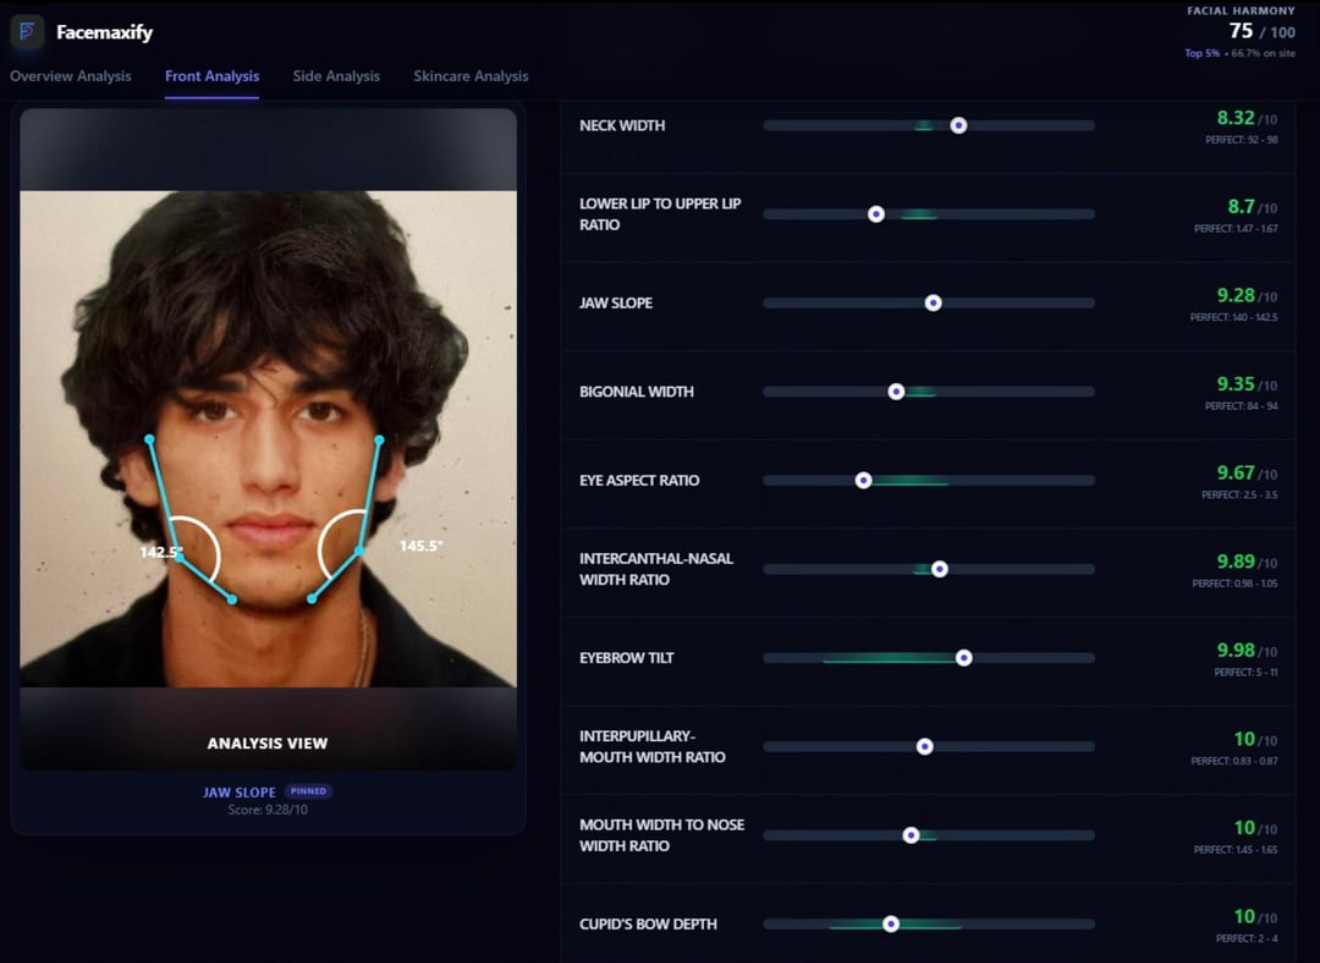1320x963 pixels.
Task: Click the analyzed face photo
Action: tap(268, 439)
